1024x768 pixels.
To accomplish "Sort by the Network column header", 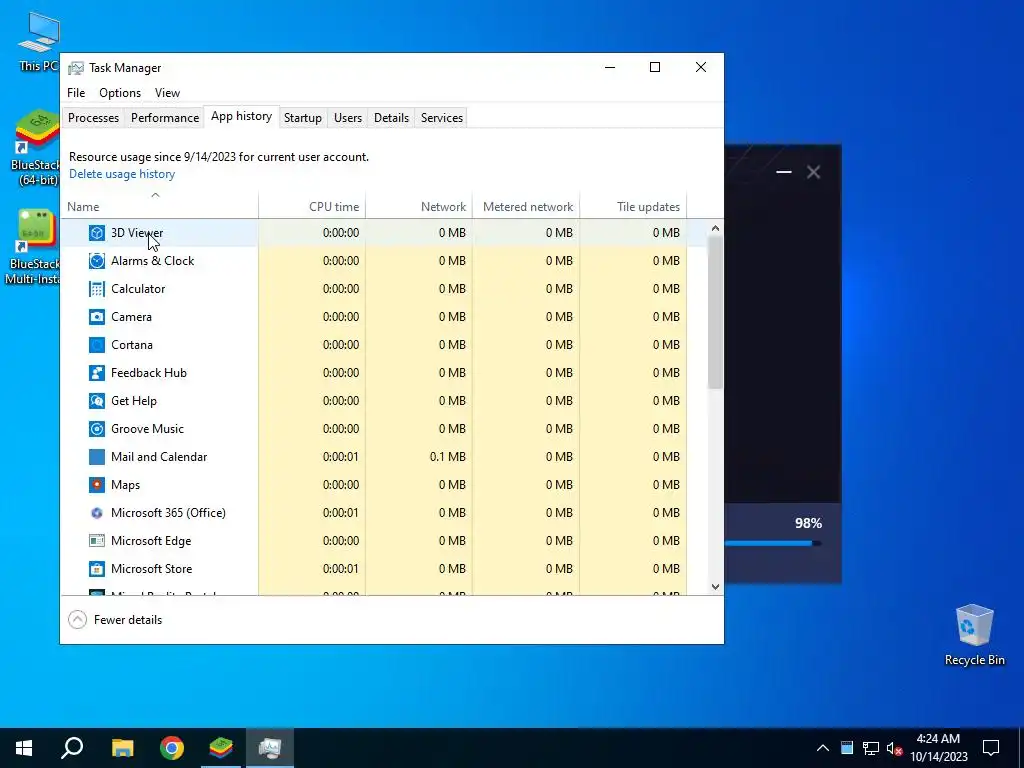I will (x=419, y=206).
